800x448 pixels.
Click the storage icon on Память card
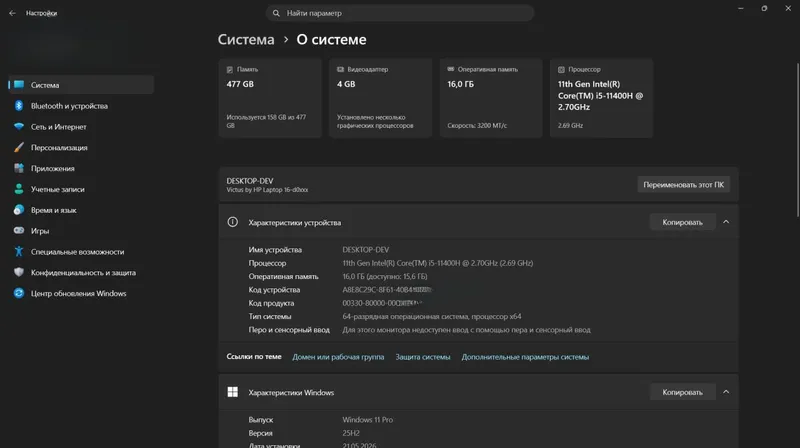pos(230,69)
